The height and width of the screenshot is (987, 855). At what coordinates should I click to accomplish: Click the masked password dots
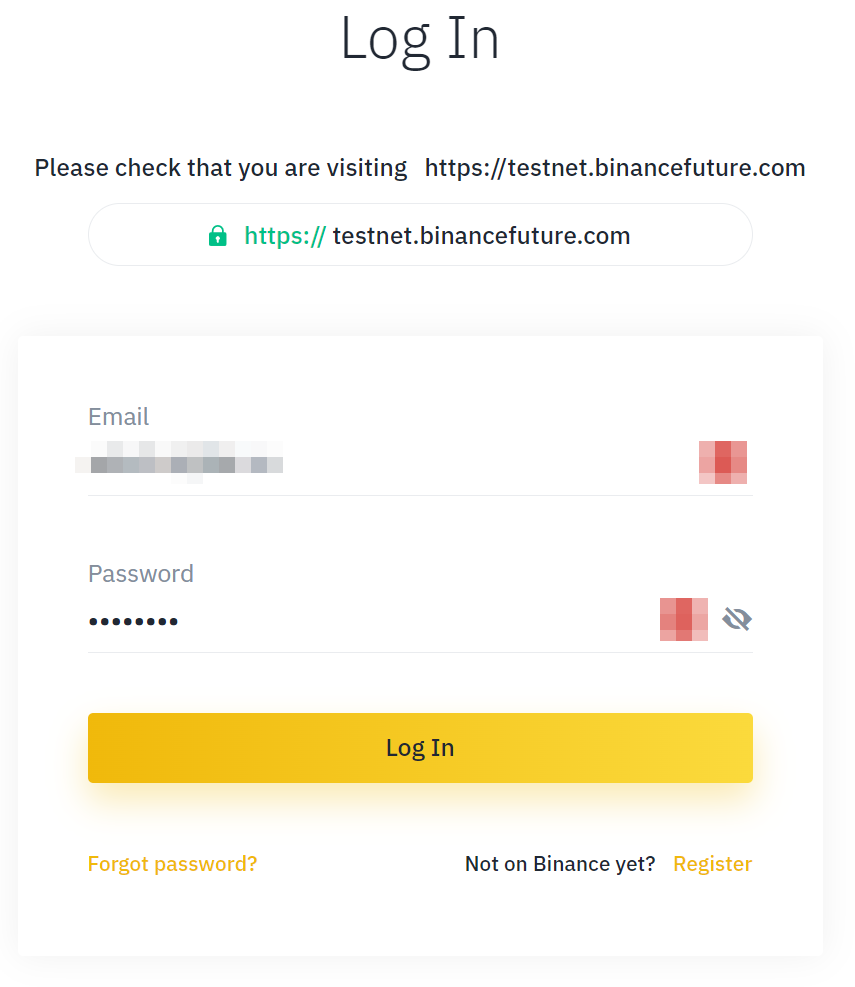(x=133, y=621)
